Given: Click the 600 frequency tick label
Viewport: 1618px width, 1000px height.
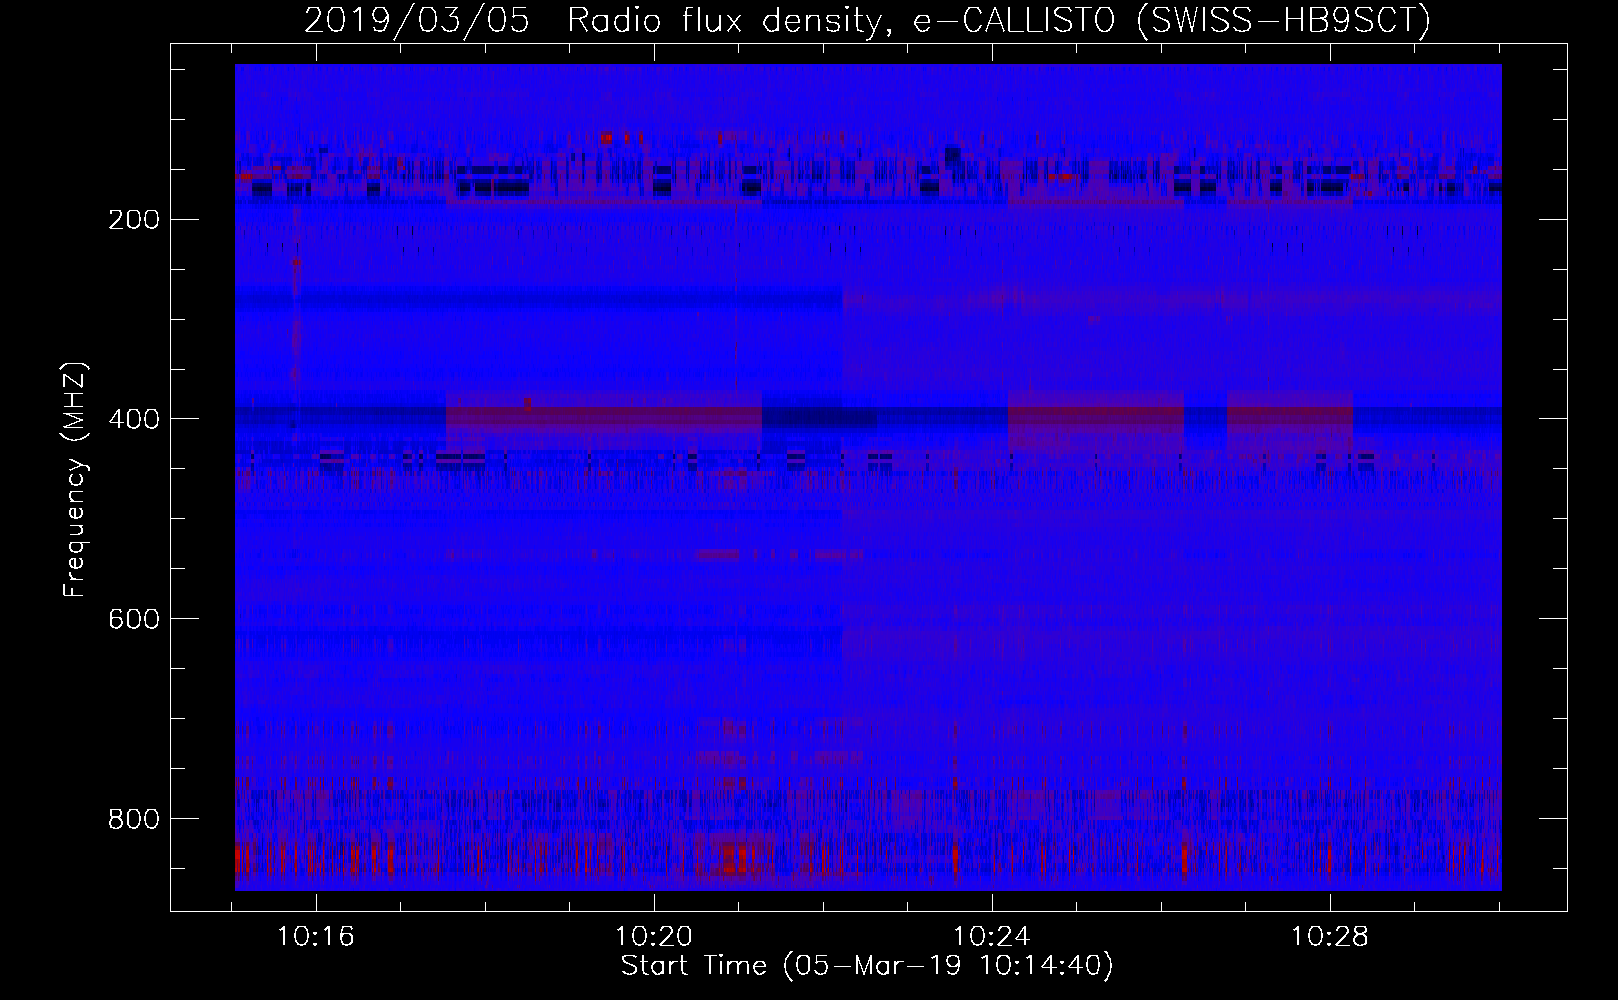Looking at the screenshot, I should point(133,619).
